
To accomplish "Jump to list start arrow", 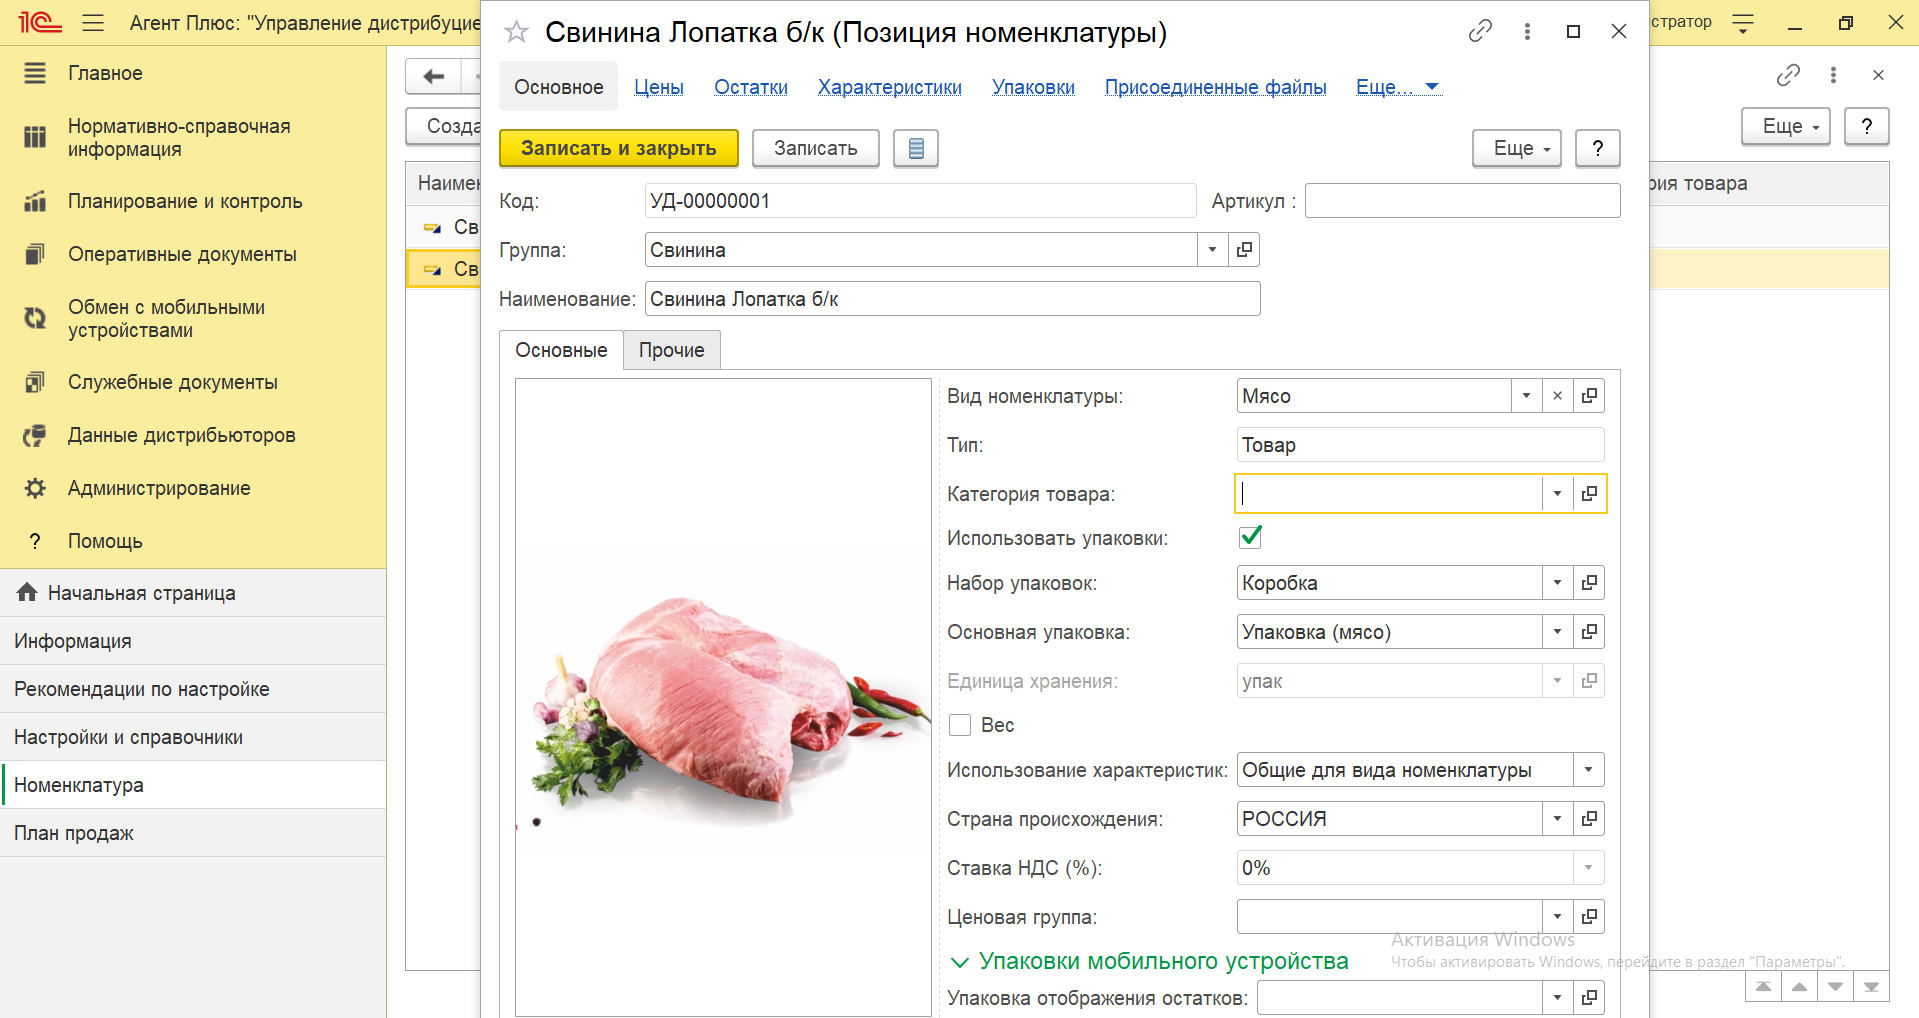I will tap(1763, 987).
